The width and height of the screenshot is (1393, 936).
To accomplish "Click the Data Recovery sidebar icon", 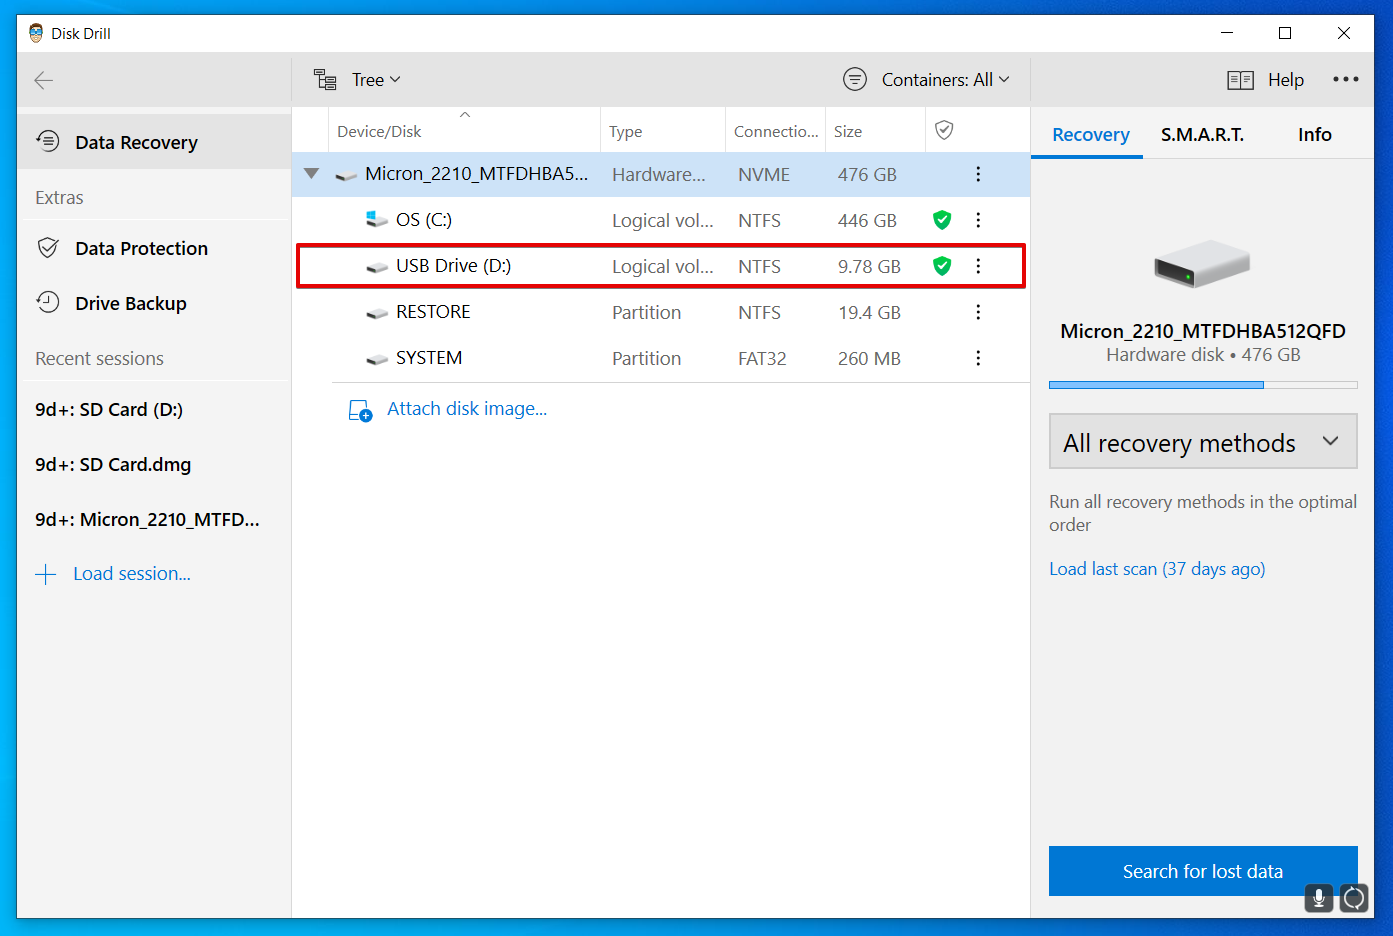I will click(x=48, y=141).
